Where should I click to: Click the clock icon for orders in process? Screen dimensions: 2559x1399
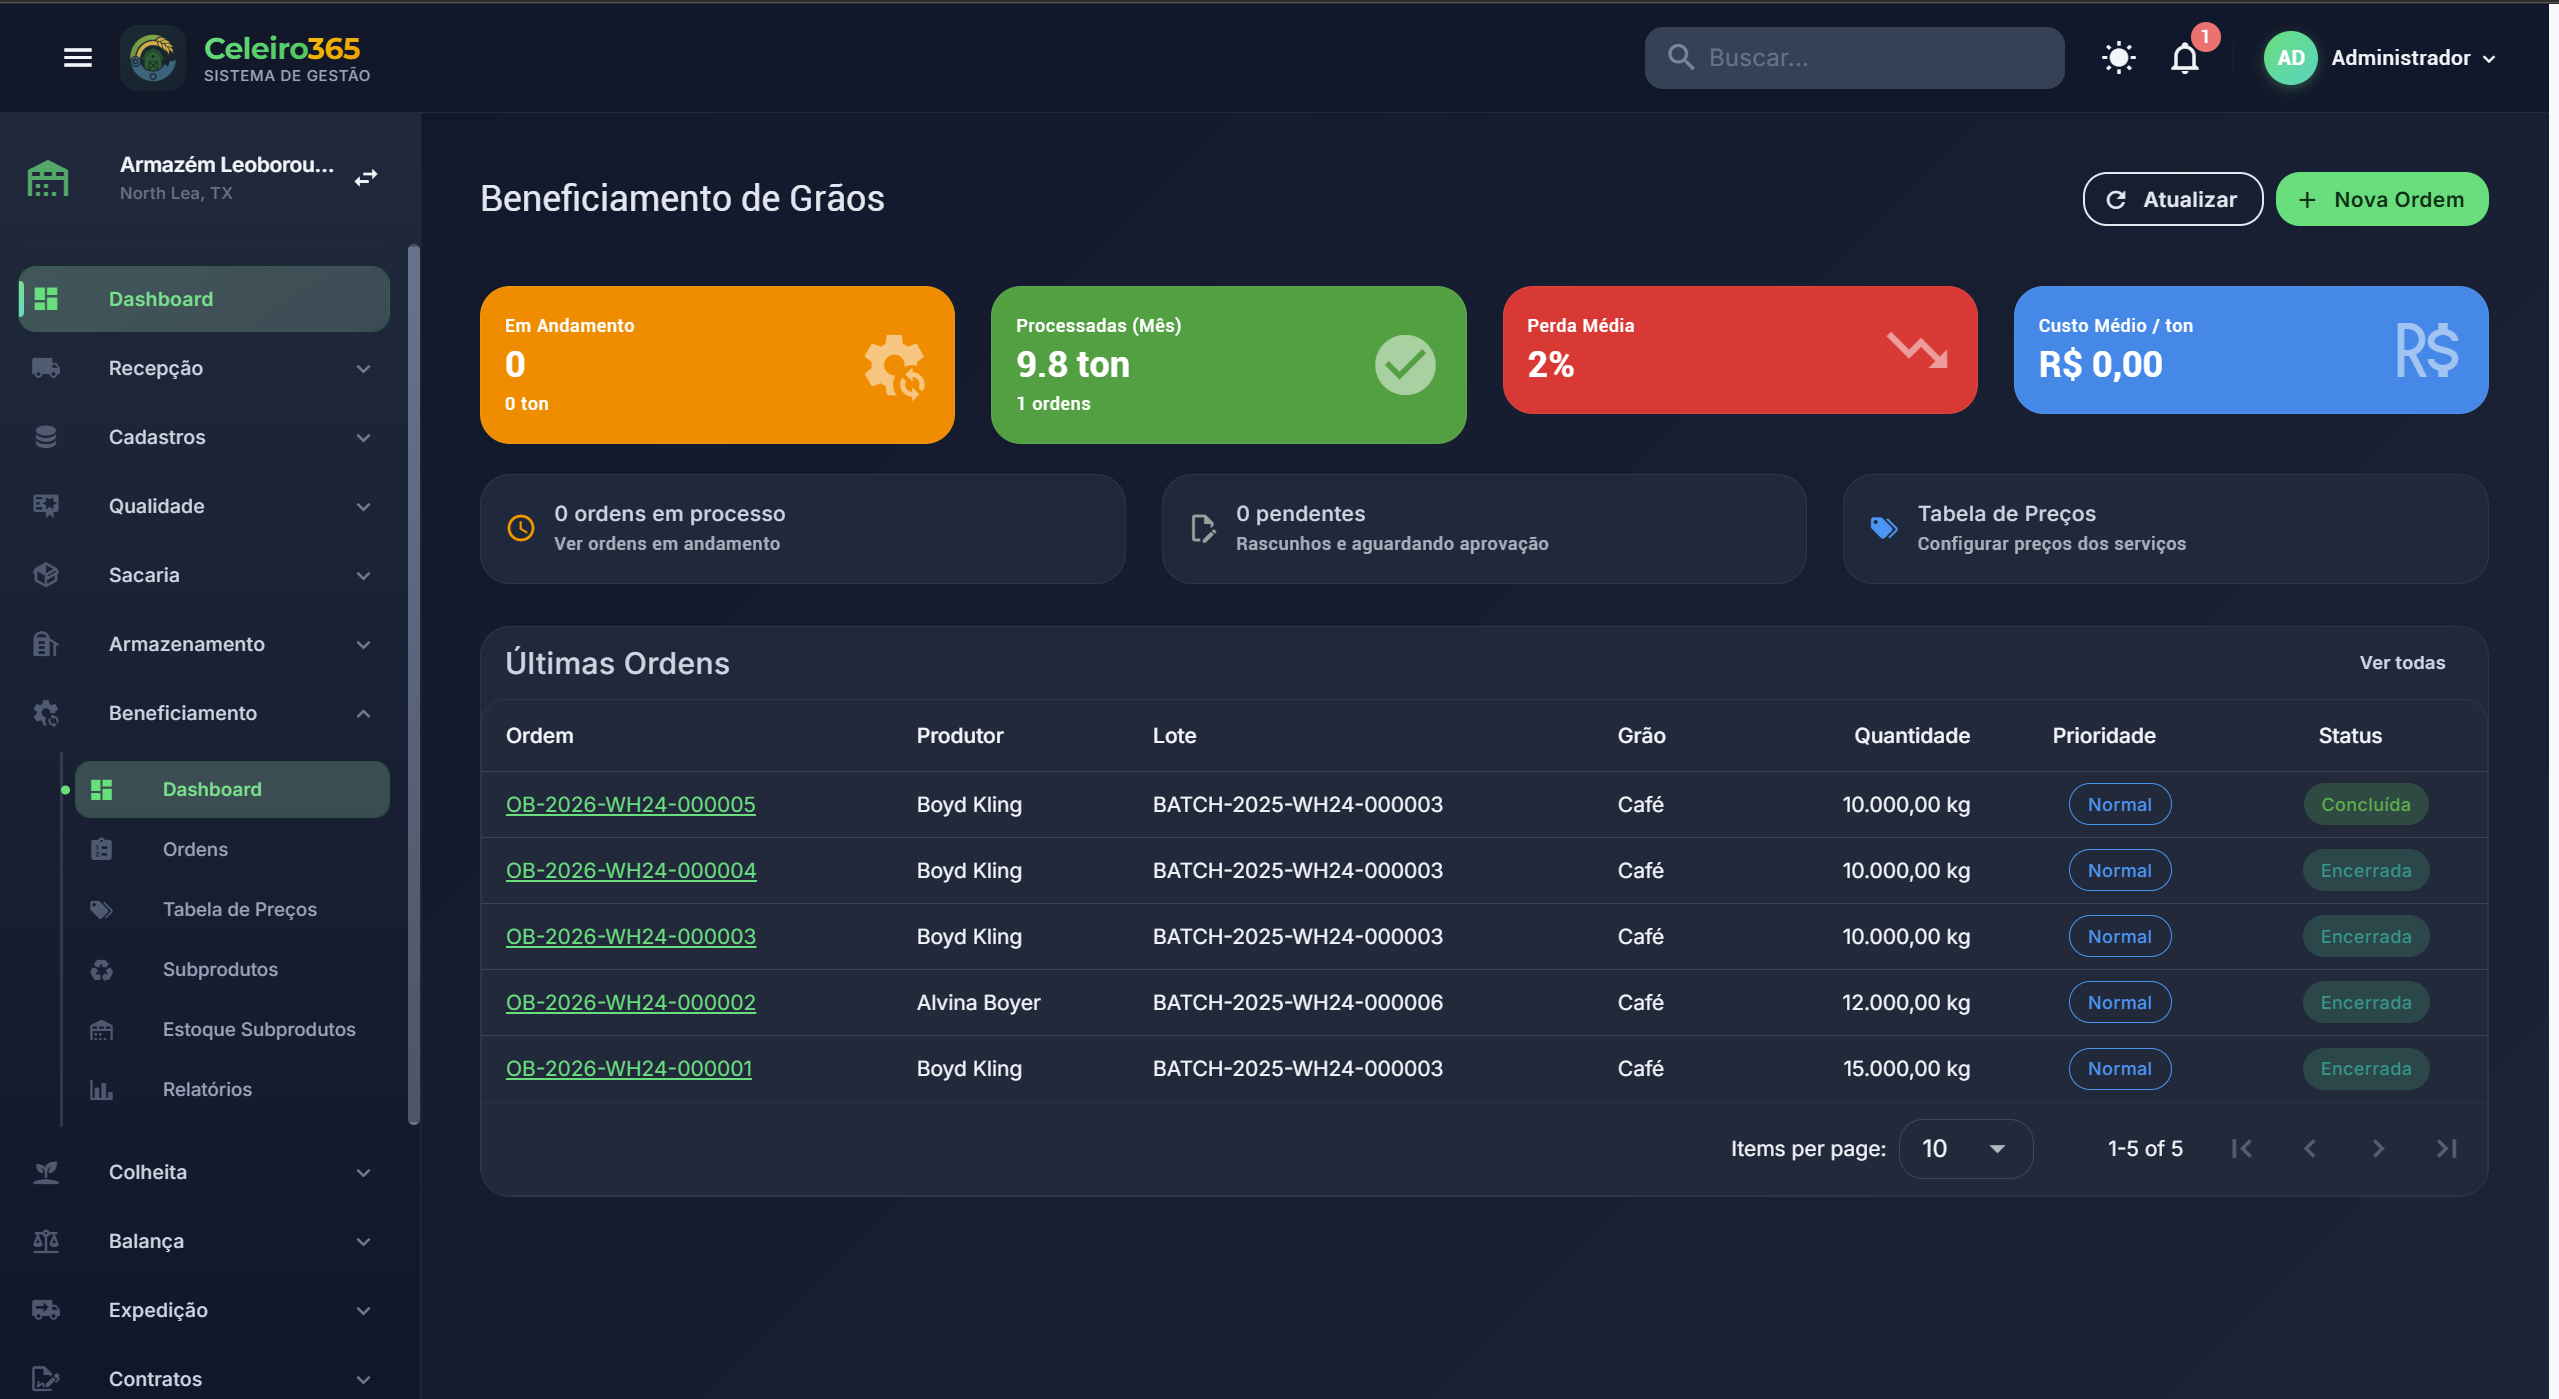pyautogui.click(x=521, y=528)
